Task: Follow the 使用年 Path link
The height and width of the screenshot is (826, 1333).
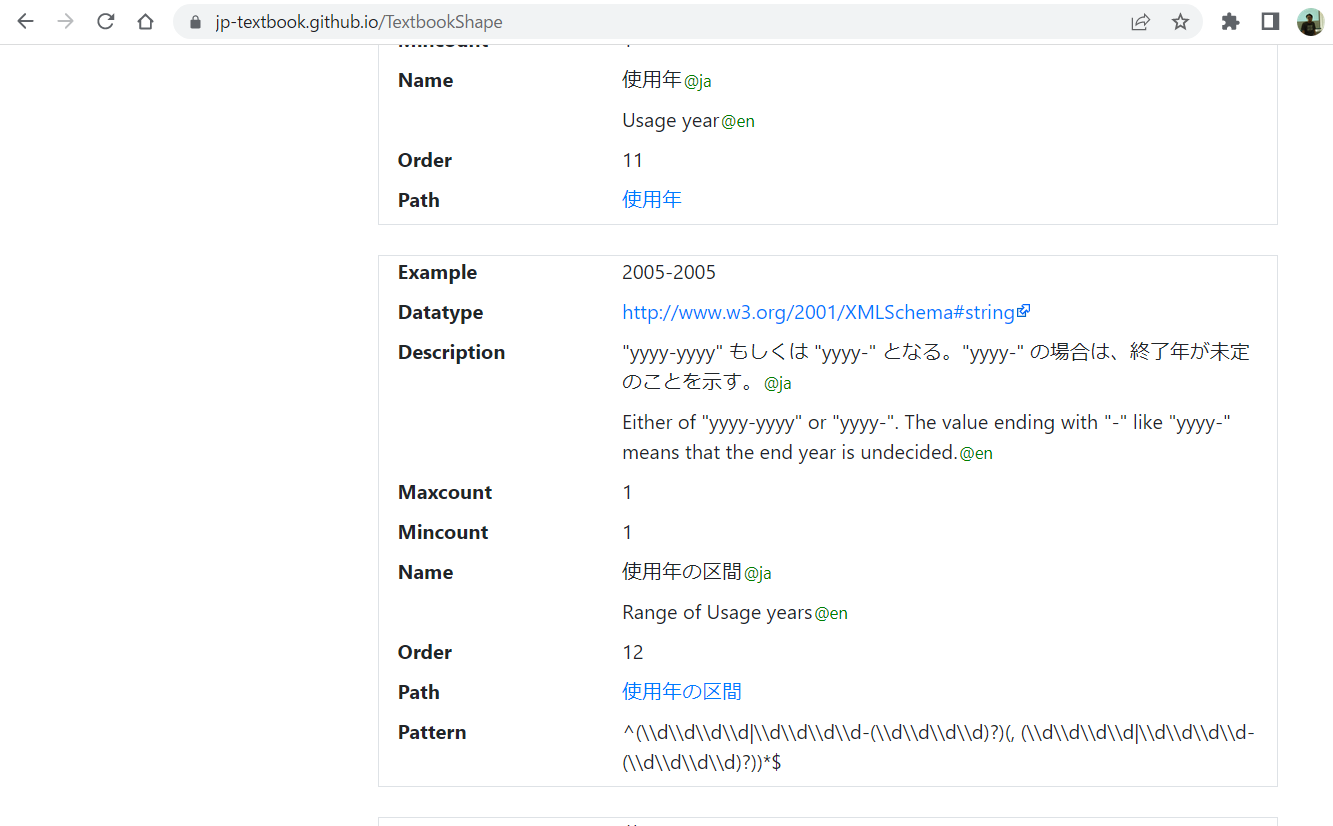Action: click(651, 199)
